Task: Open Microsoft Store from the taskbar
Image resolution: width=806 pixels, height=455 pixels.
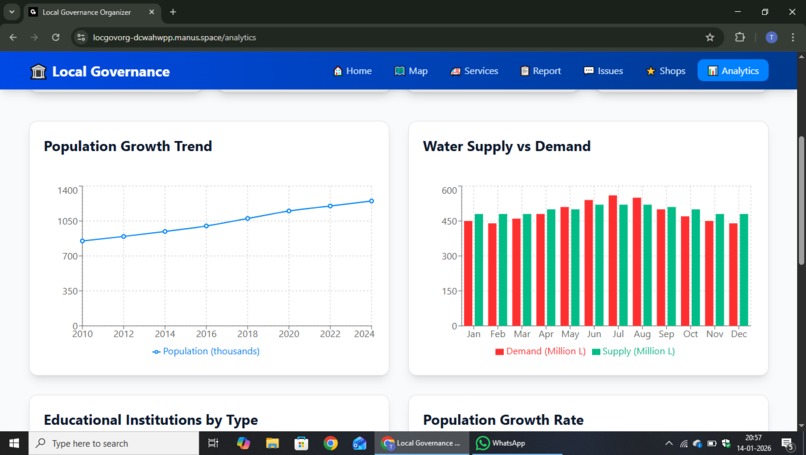Action: [301, 443]
